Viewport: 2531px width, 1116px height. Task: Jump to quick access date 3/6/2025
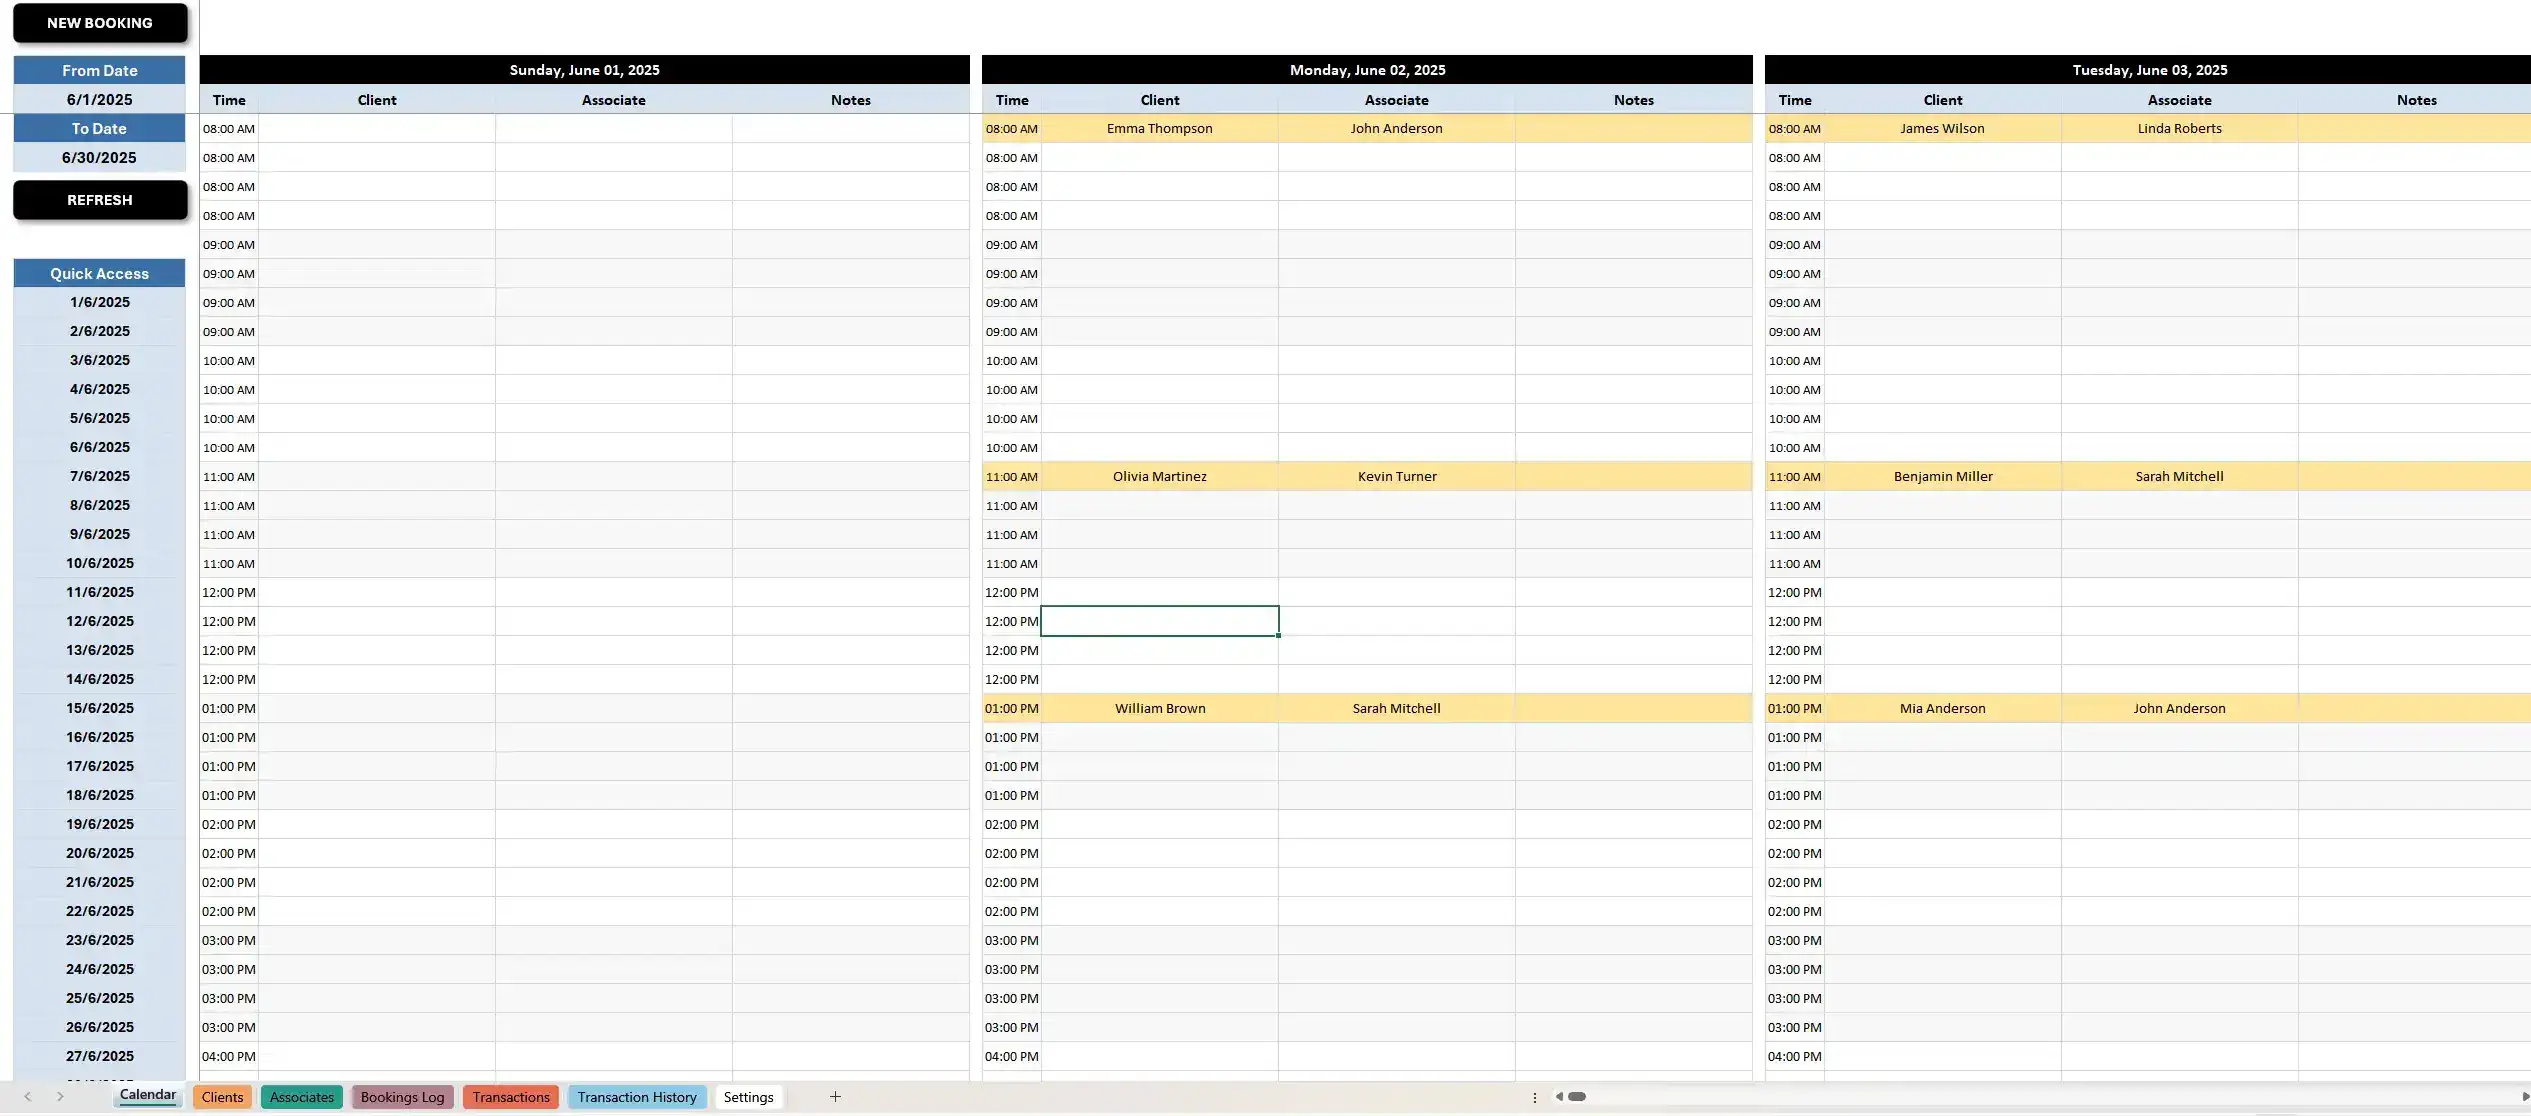pos(100,360)
